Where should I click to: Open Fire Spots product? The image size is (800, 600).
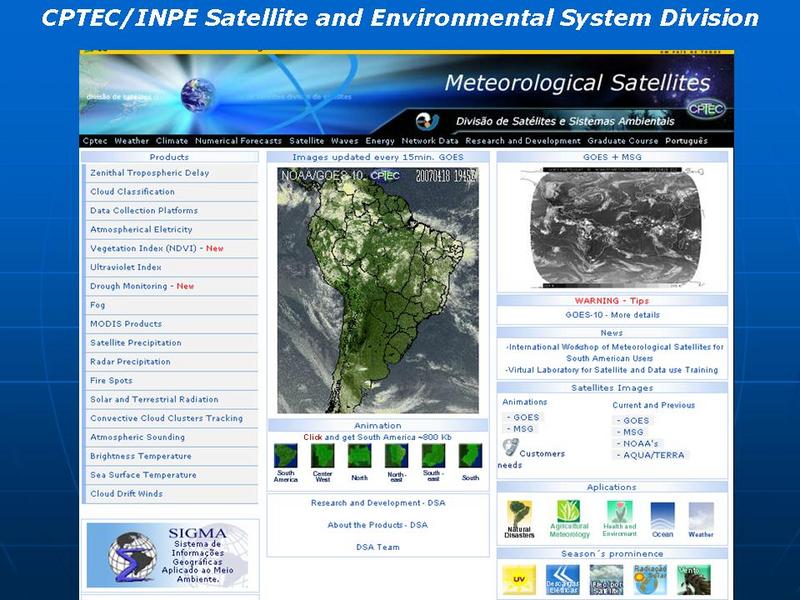[170, 381]
